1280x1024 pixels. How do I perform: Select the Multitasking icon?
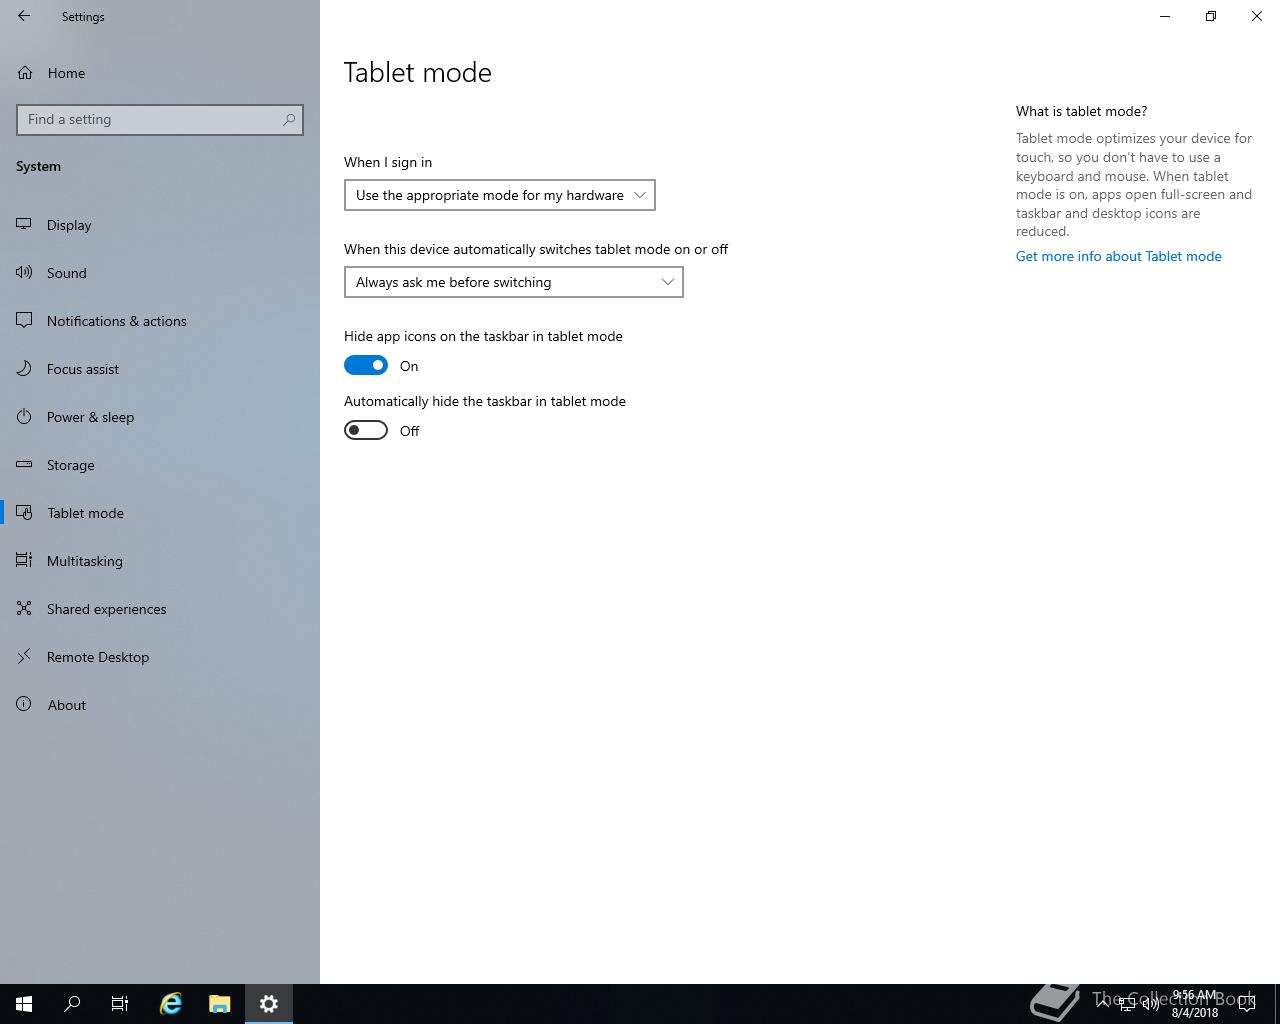[x=24, y=561]
